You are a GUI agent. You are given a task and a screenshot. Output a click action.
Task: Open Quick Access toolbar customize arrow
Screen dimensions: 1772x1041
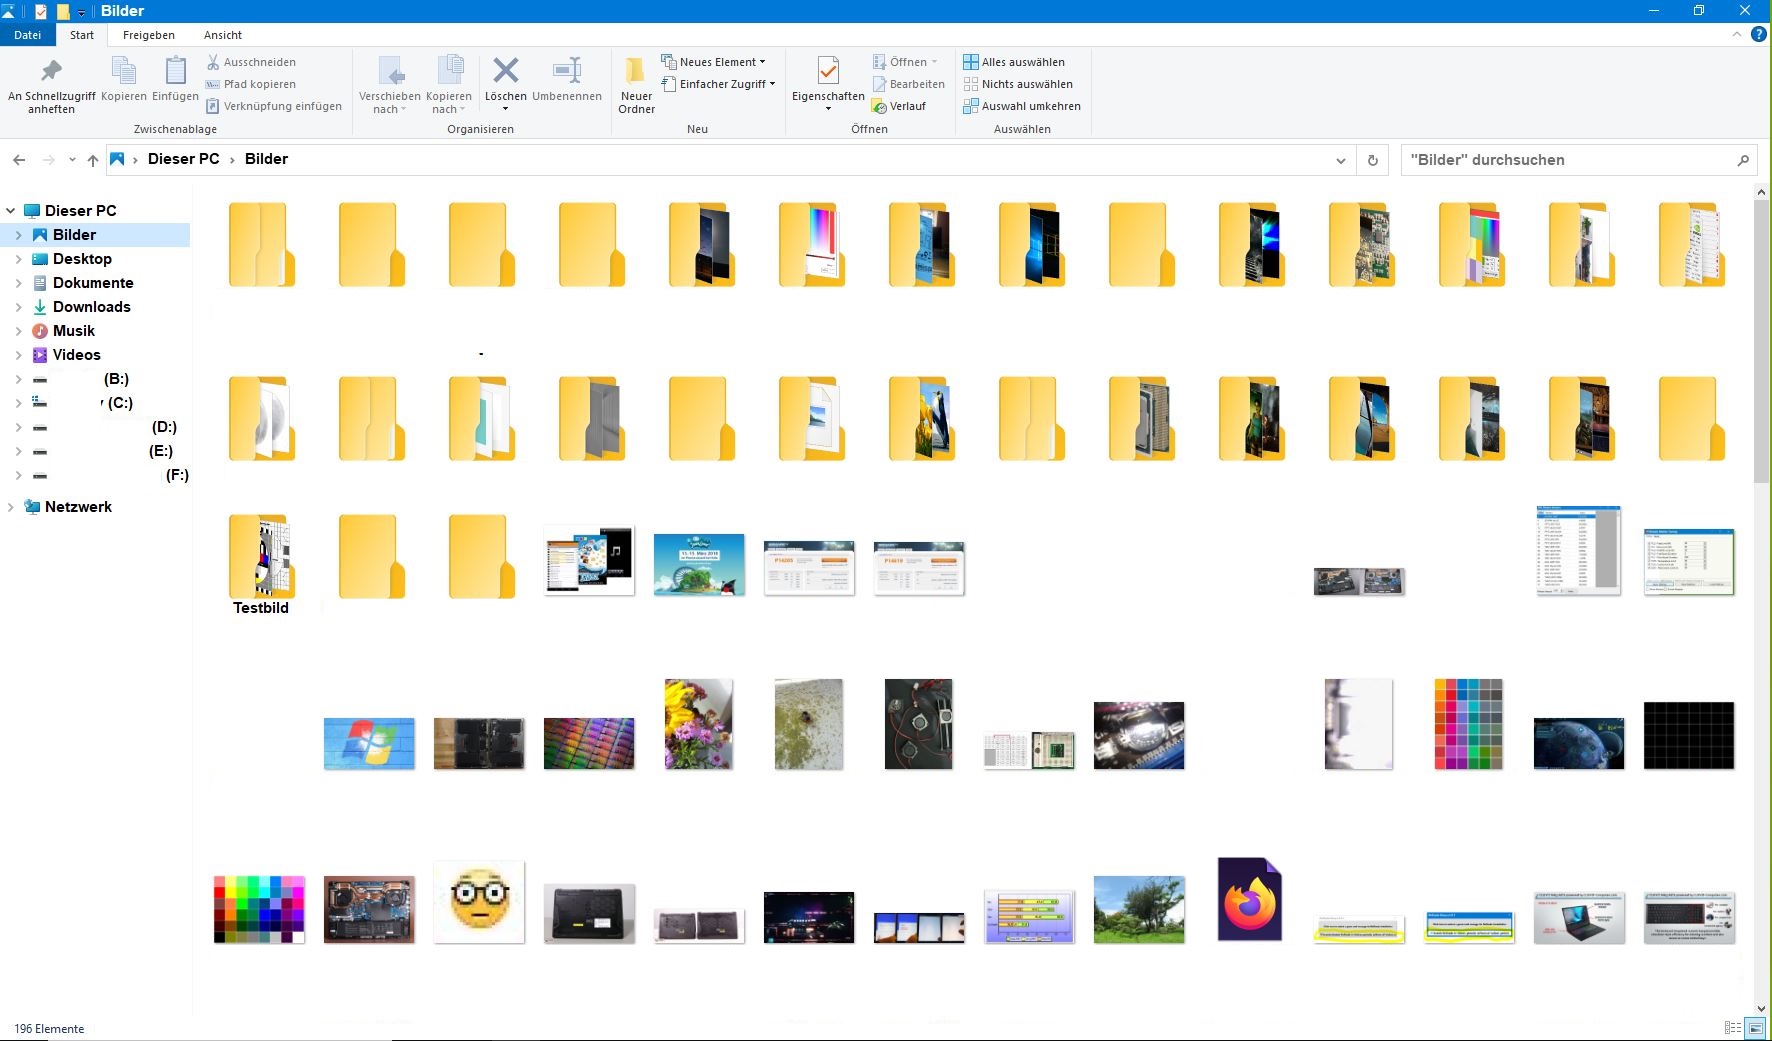click(82, 11)
